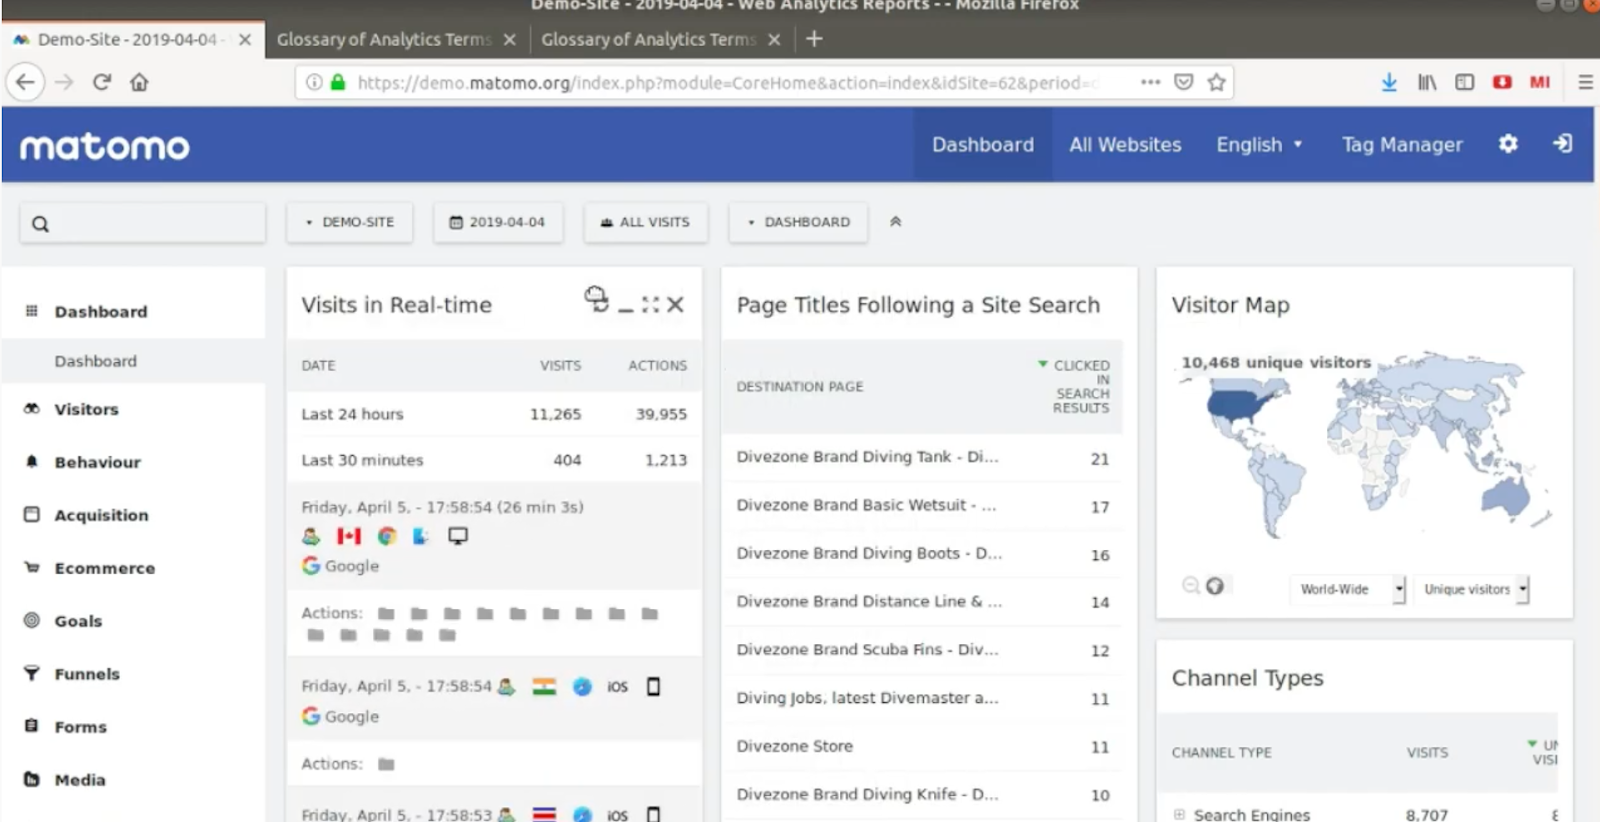Viewport: 1600px width, 822px height.
Task: Click the Last 24 hours row
Action: coord(494,414)
